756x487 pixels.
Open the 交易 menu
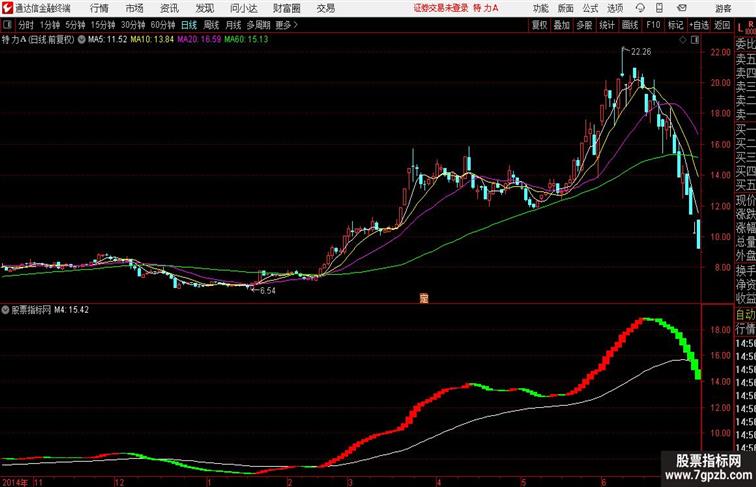click(326, 8)
